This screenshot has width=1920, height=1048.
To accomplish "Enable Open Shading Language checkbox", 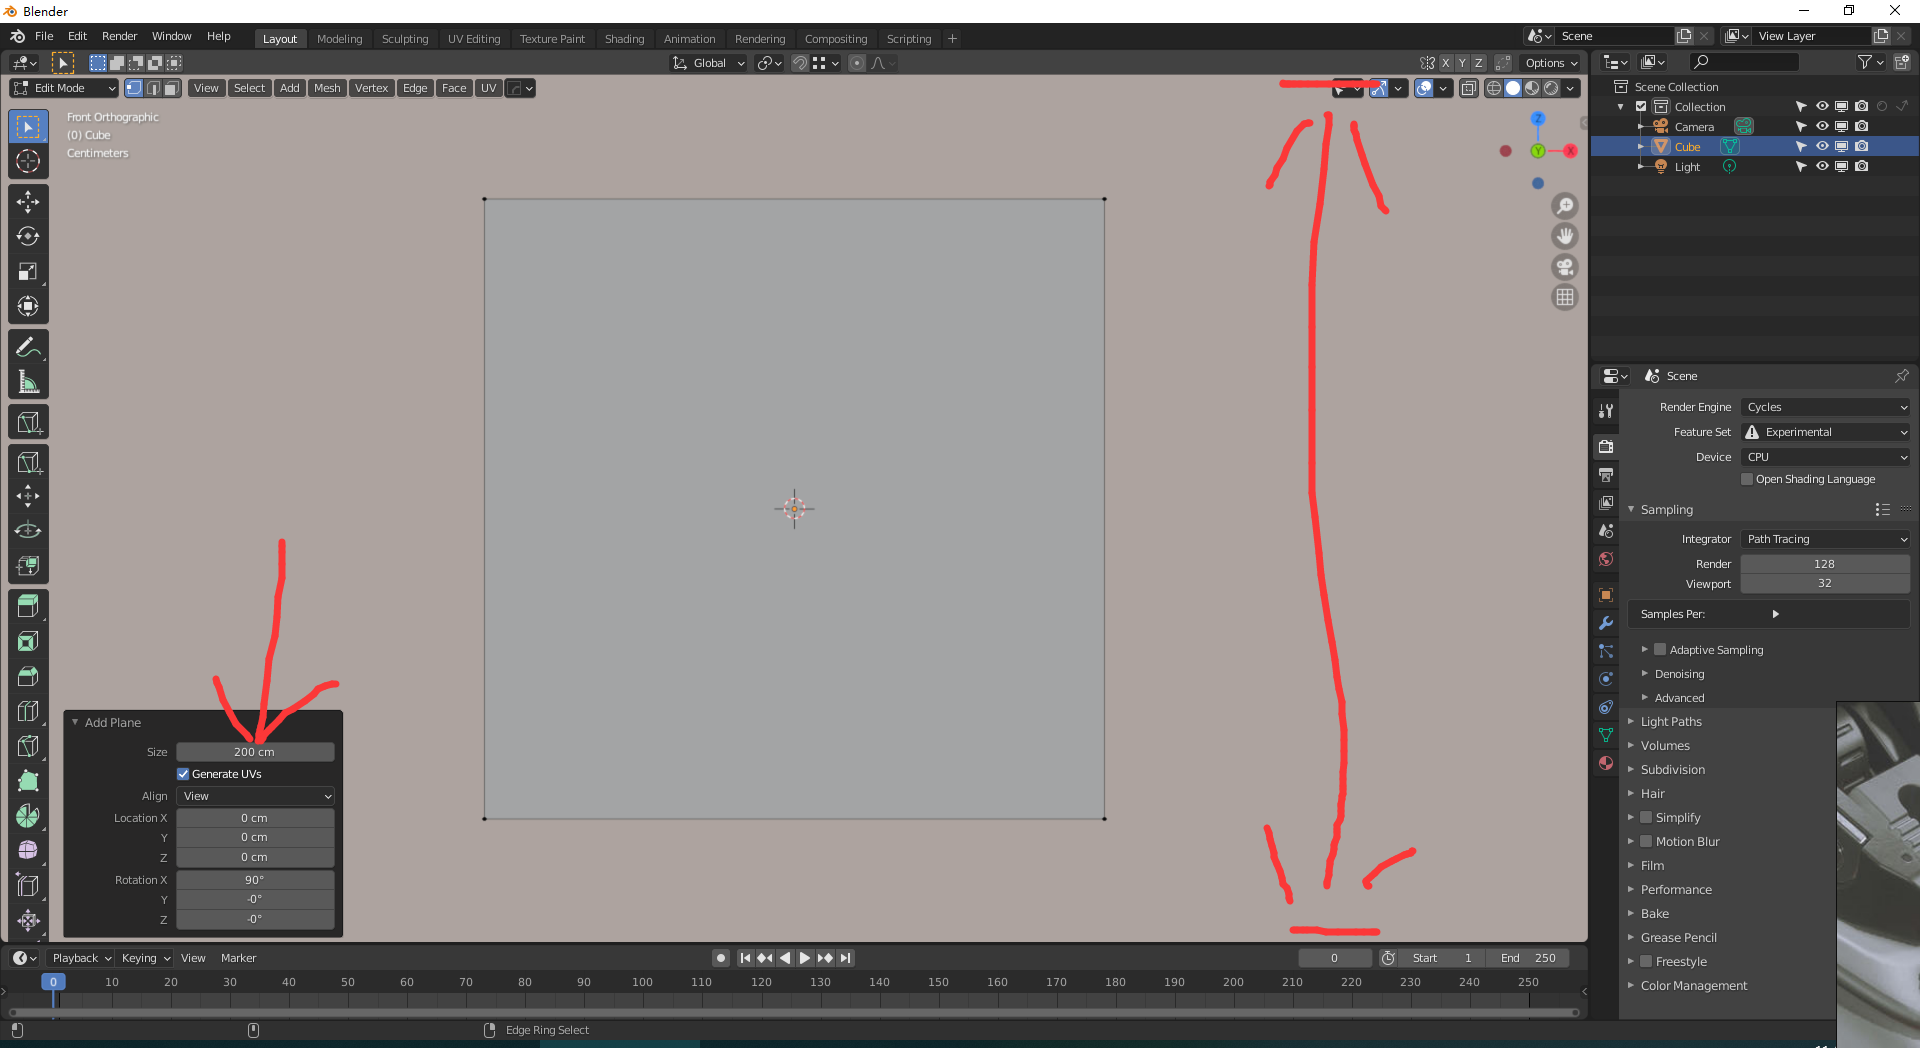I will 1747,479.
